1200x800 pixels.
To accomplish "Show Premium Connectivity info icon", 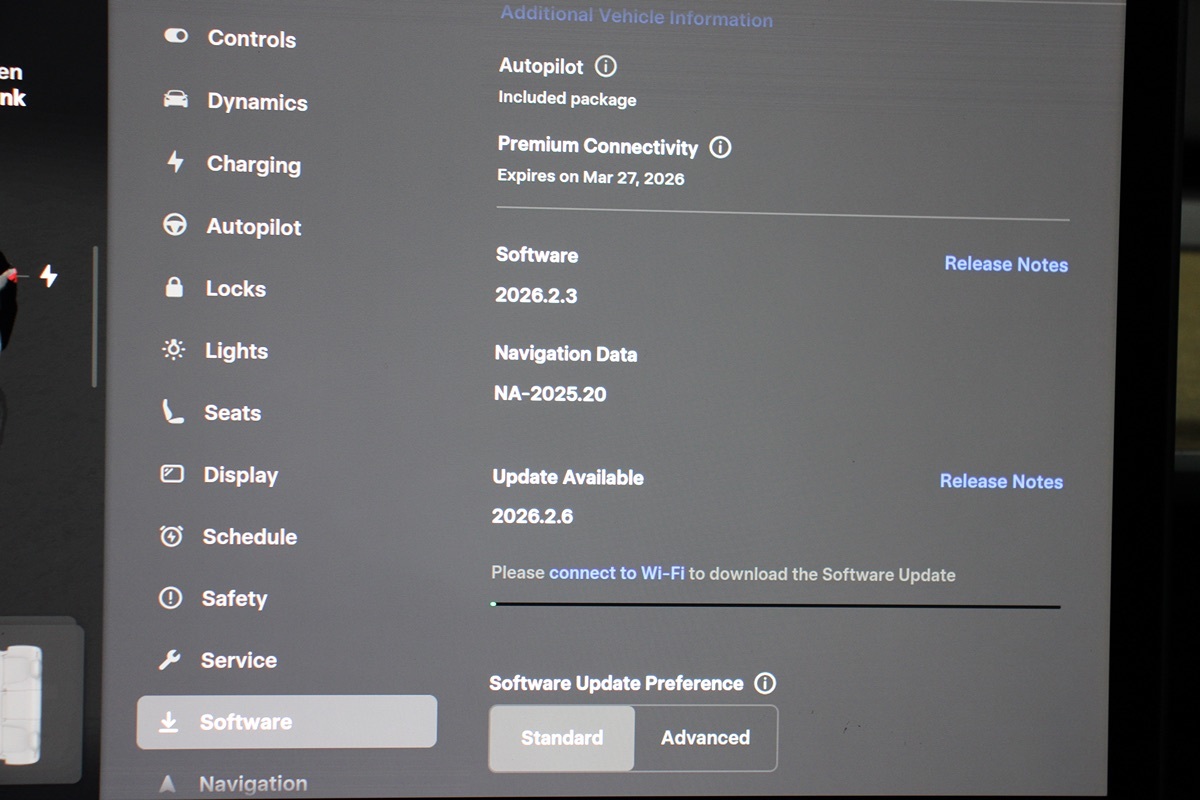I will pyautogui.click(x=720, y=147).
